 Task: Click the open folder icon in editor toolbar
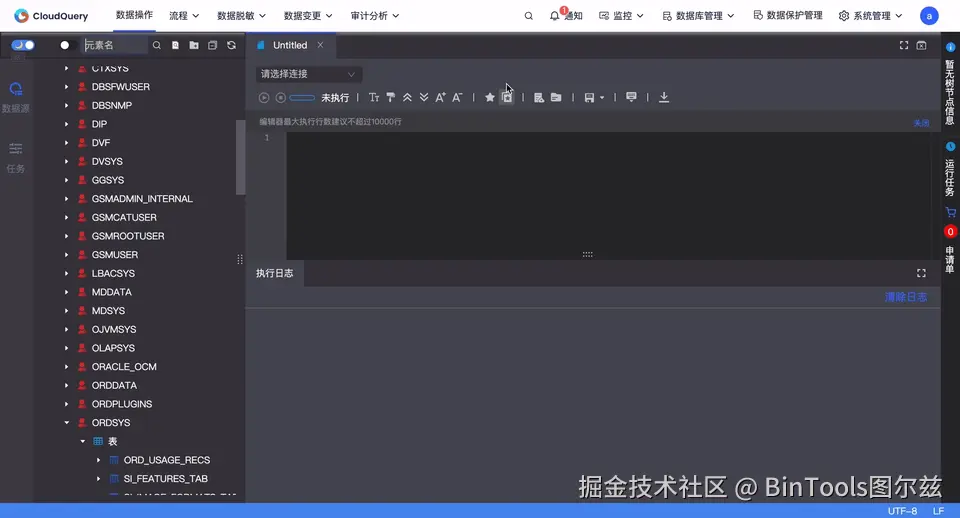click(556, 97)
